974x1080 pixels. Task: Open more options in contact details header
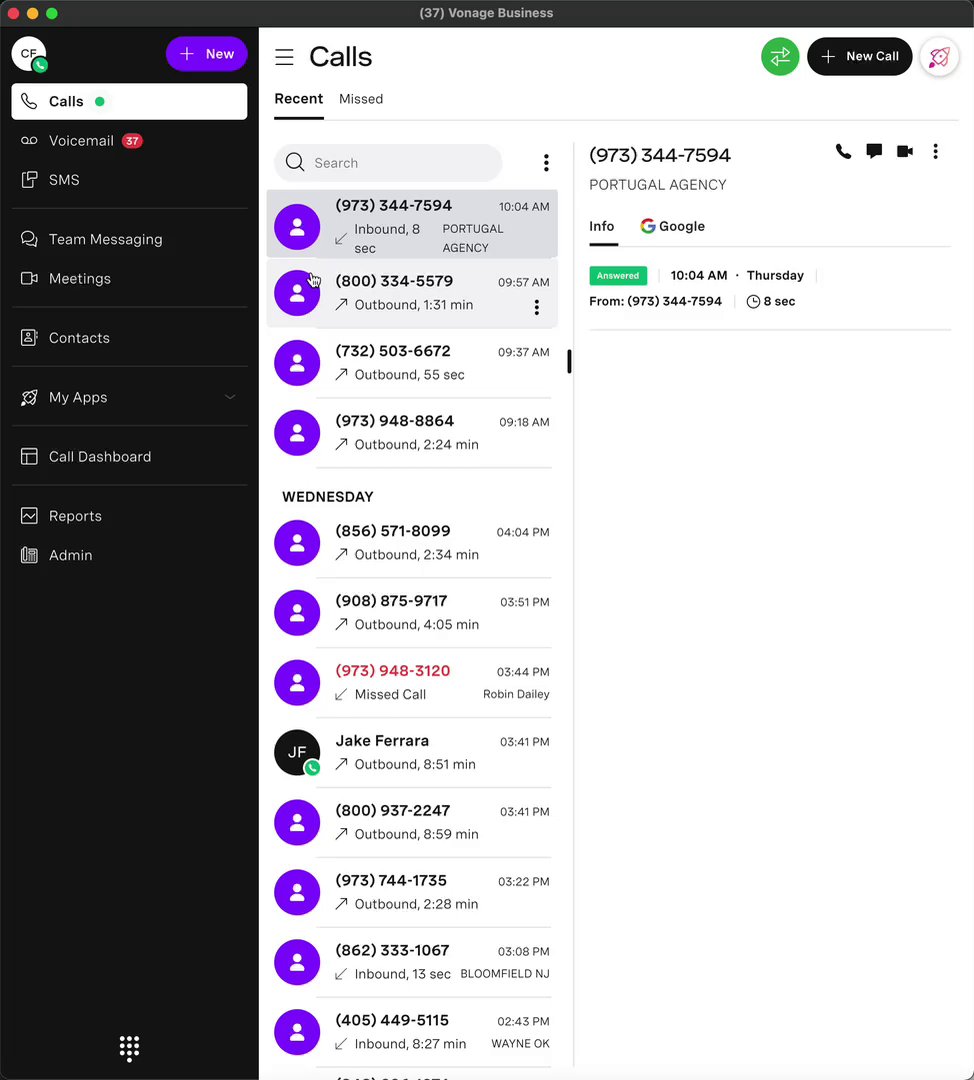coord(935,152)
